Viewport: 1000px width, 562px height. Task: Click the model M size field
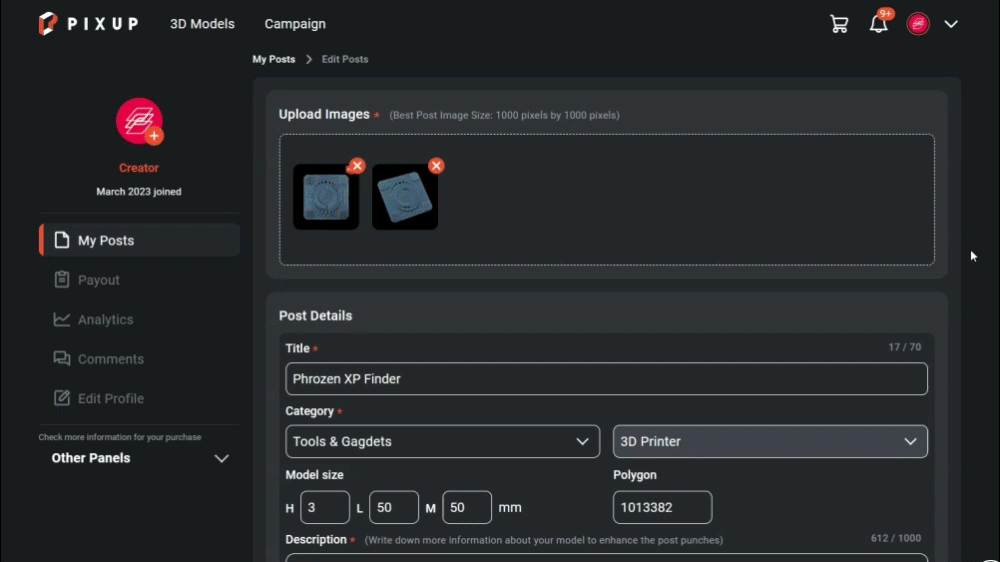point(467,507)
